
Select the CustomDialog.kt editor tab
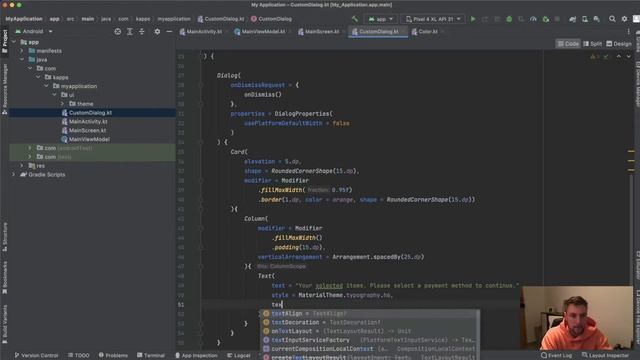(x=378, y=31)
